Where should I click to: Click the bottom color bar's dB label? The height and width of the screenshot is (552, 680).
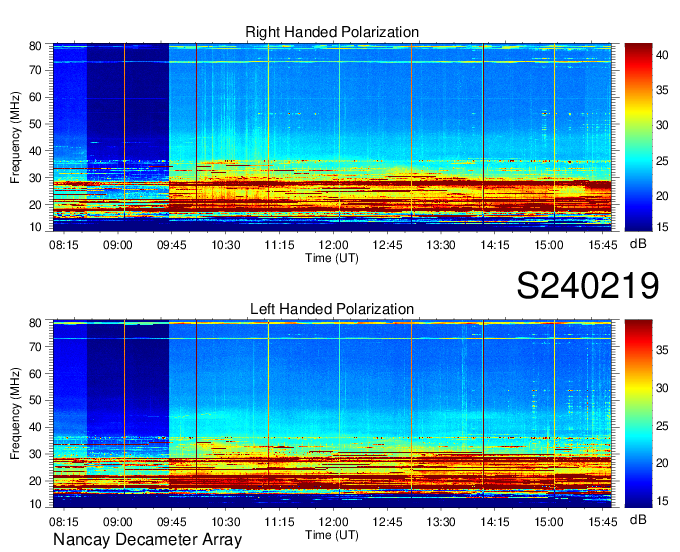coord(638,519)
